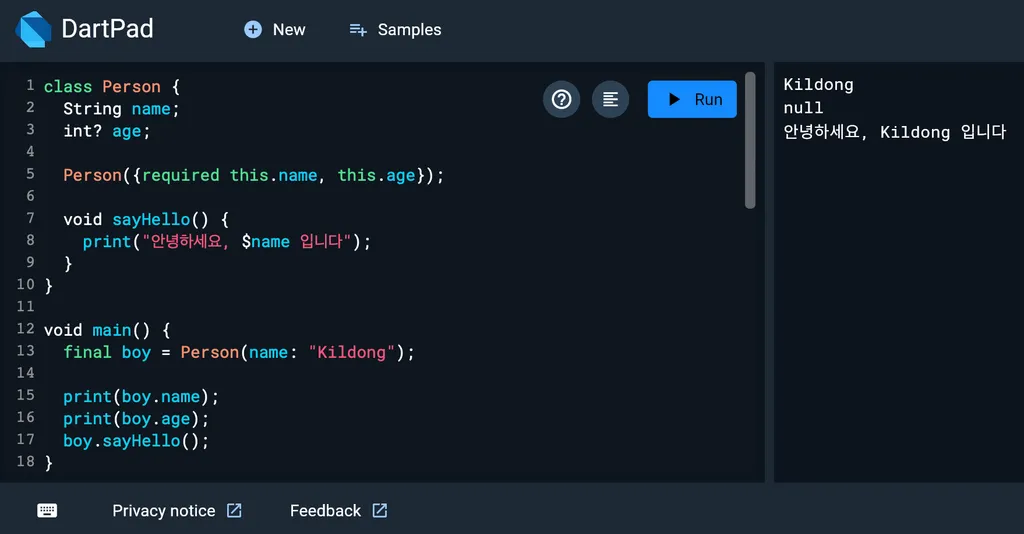Open the Samples menu

coord(395,29)
